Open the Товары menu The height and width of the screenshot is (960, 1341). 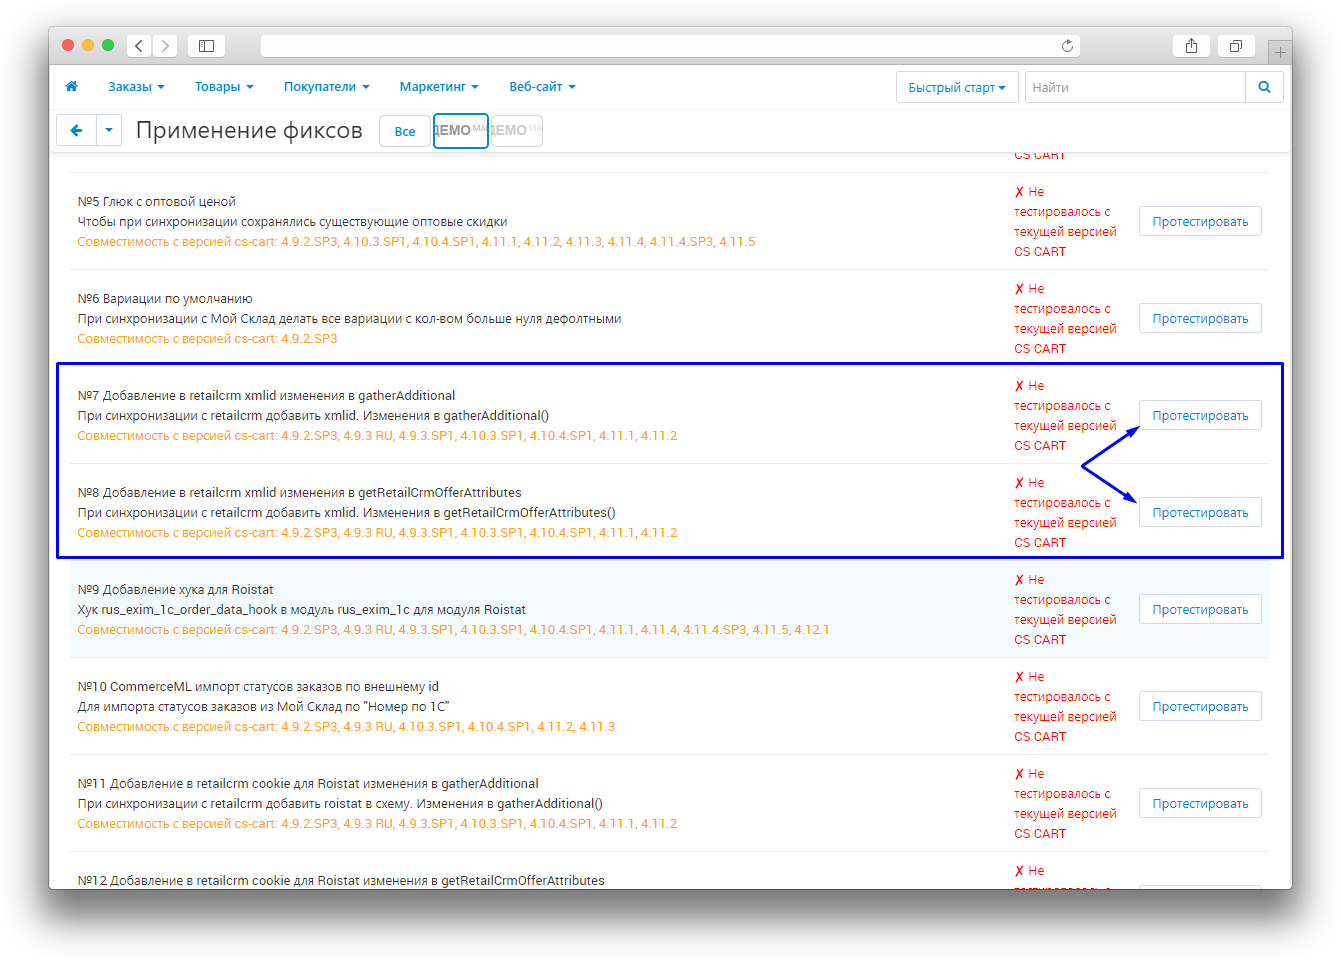point(224,87)
